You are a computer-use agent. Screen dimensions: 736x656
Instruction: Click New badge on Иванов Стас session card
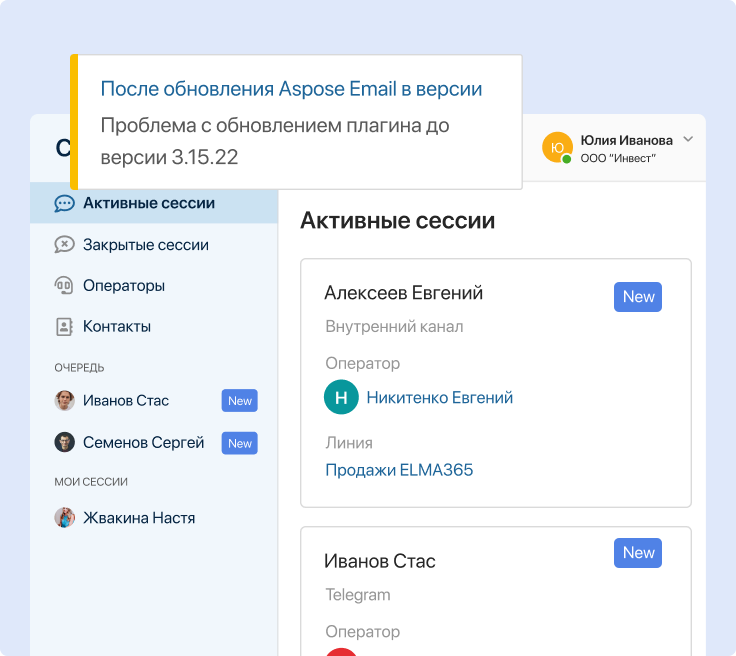coord(638,553)
